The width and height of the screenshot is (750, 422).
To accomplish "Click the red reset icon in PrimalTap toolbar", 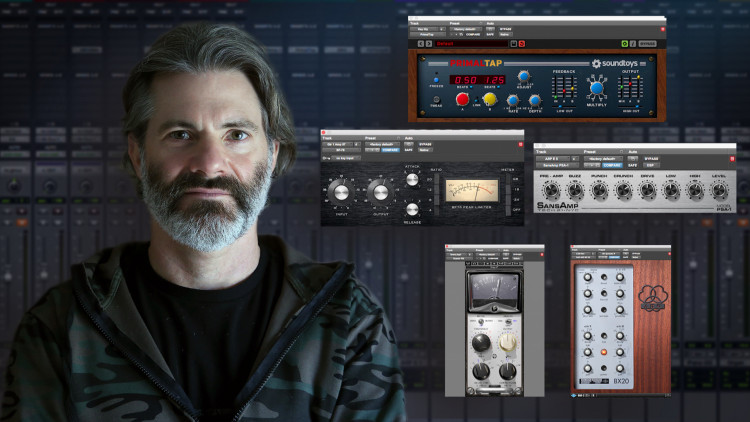I will (x=522, y=44).
